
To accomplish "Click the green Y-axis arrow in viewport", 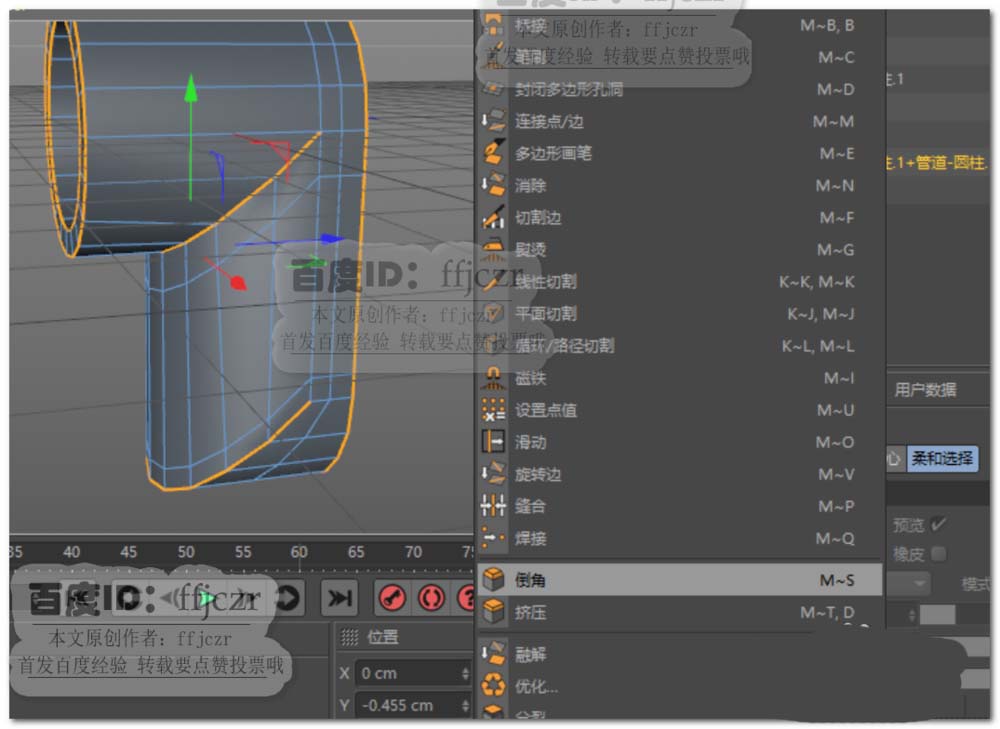I will click(191, 89).
